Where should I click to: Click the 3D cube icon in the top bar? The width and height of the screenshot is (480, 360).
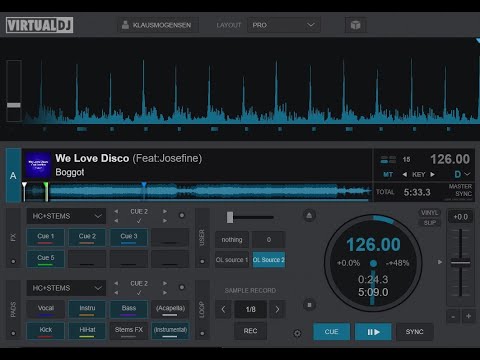tap(355, 25)
